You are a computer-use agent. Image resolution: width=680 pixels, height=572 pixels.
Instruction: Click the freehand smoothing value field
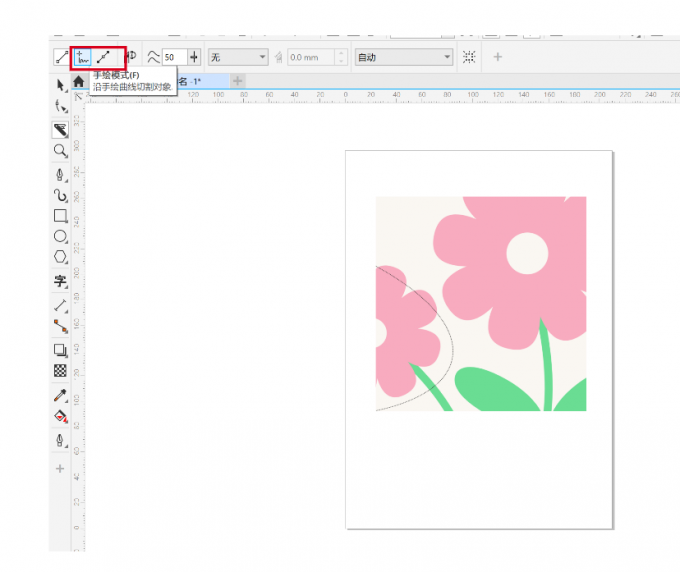pyautogui.click(x=173, y=58)
